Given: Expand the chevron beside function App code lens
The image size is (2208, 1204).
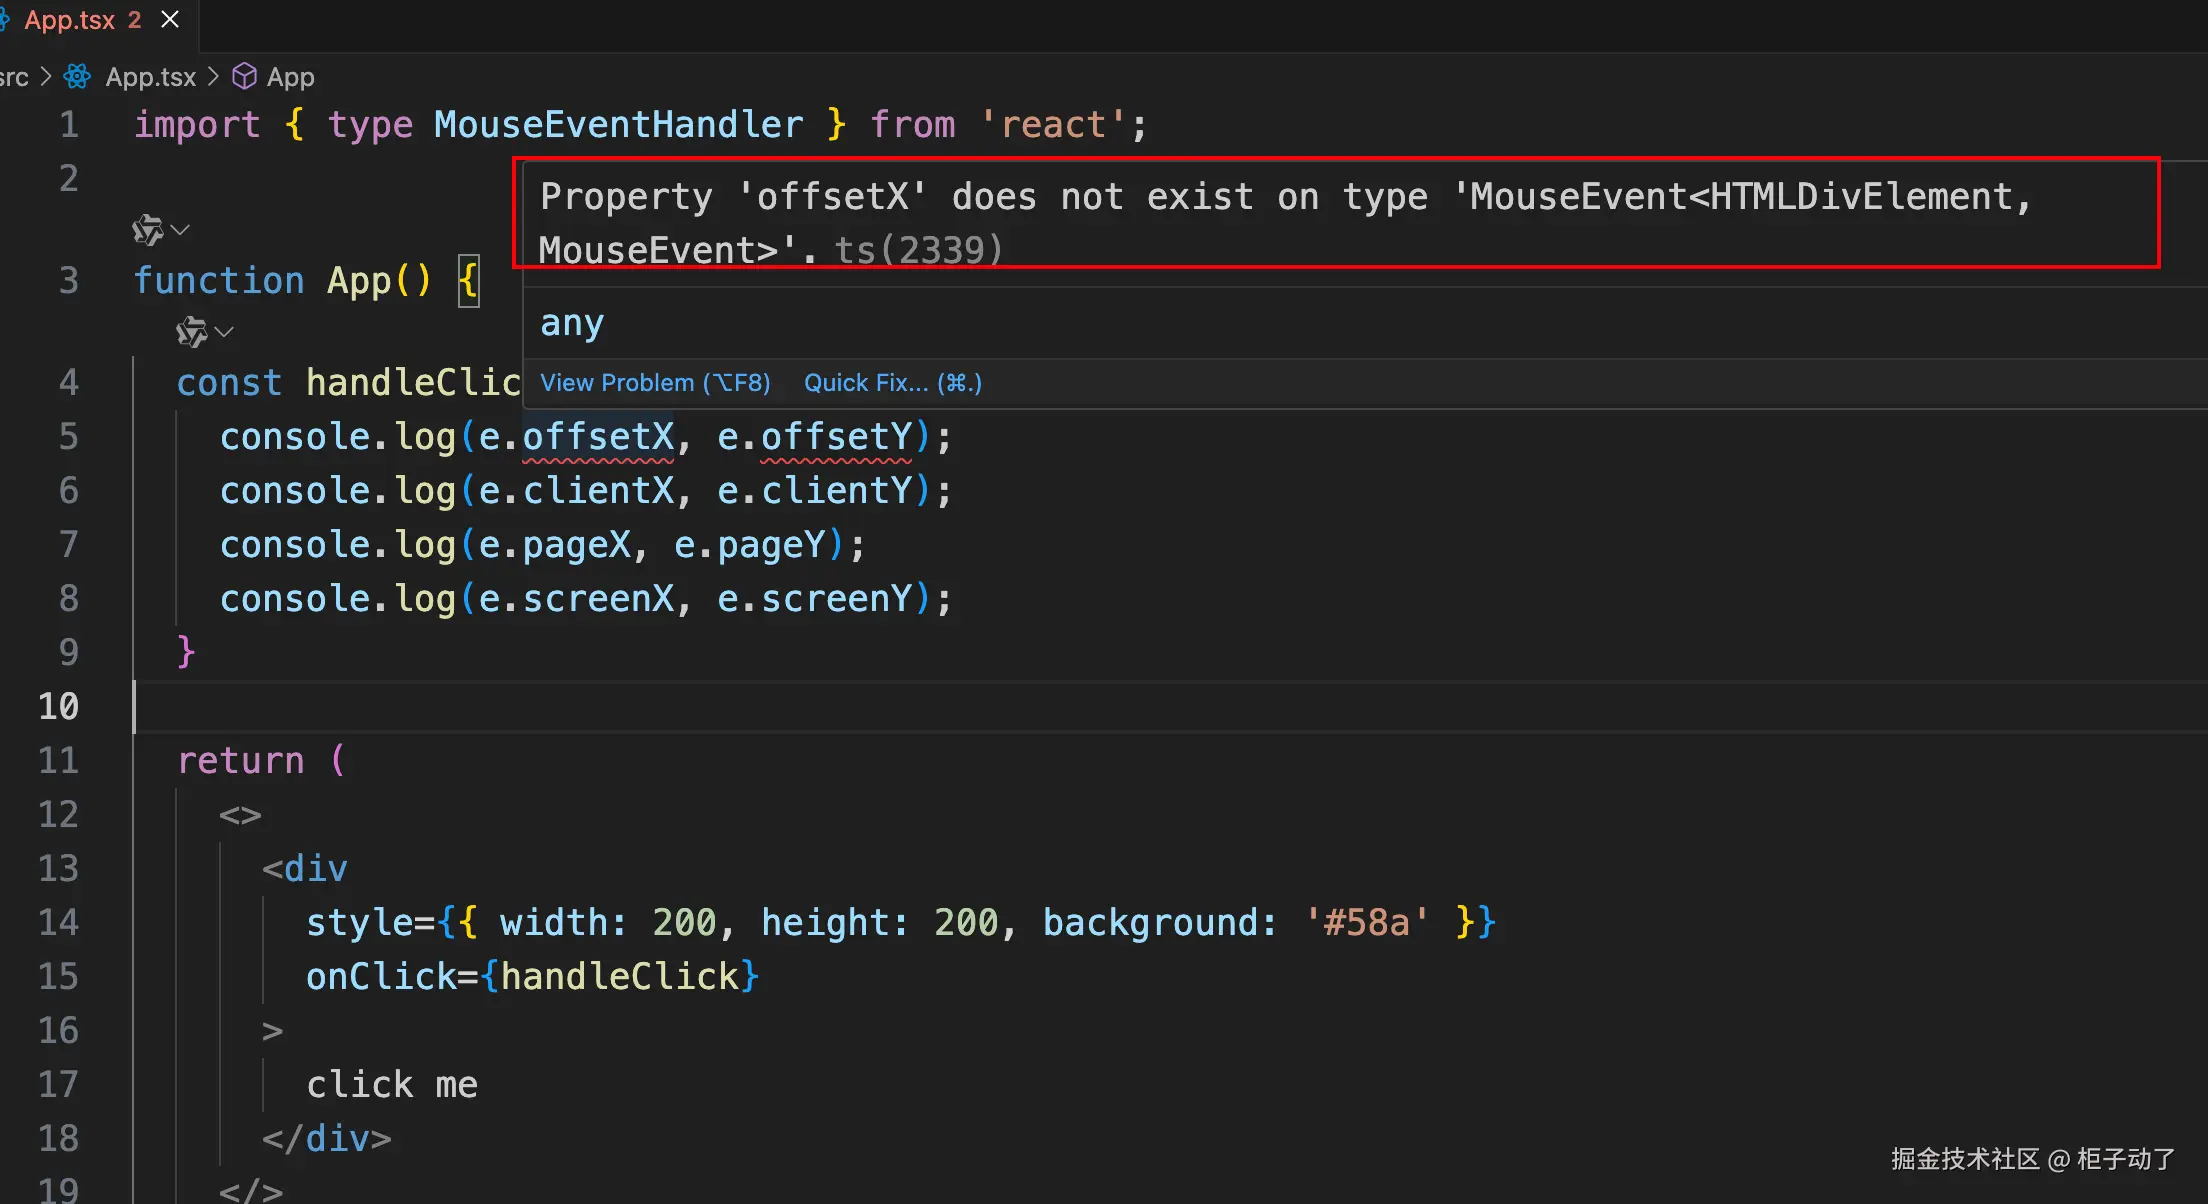Looking at the screenshot, I should click(x=181, y=230).
